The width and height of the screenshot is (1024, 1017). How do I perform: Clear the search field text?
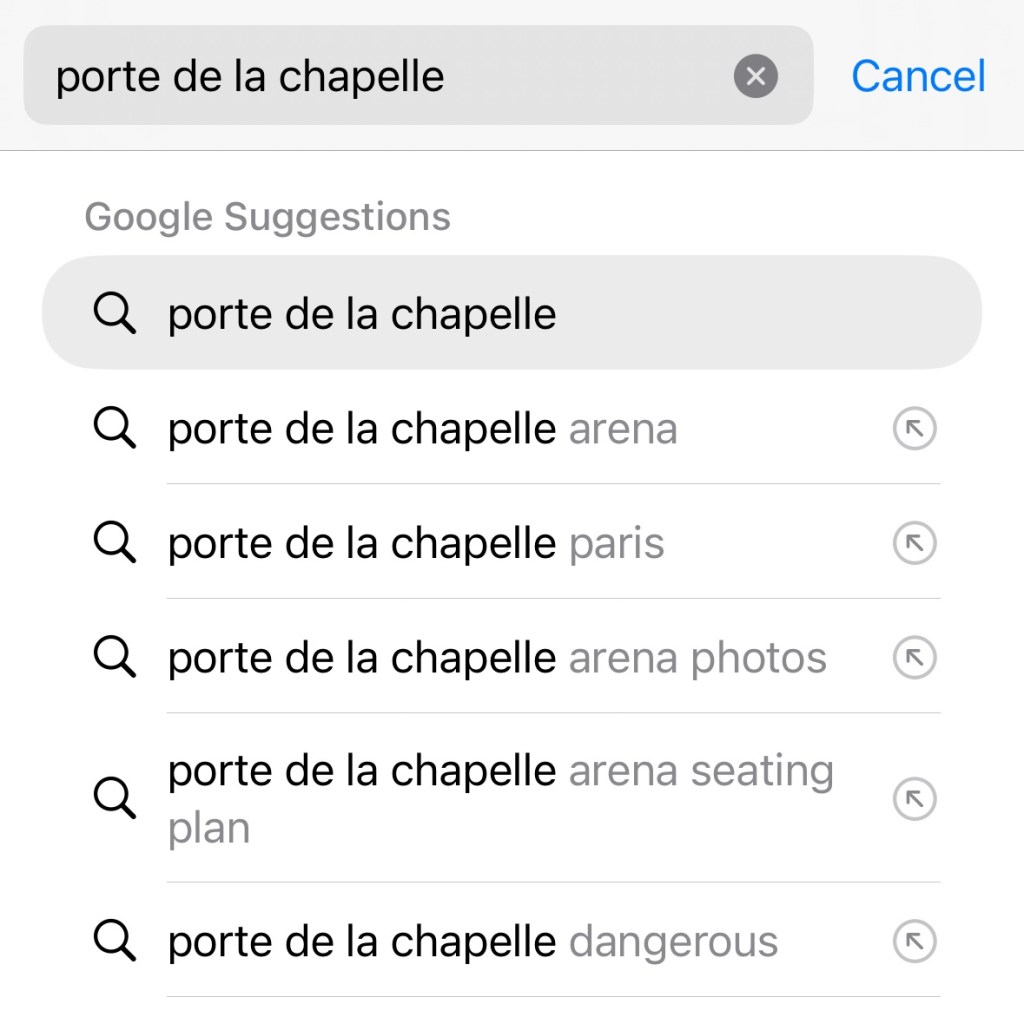(x=756, y=76)
